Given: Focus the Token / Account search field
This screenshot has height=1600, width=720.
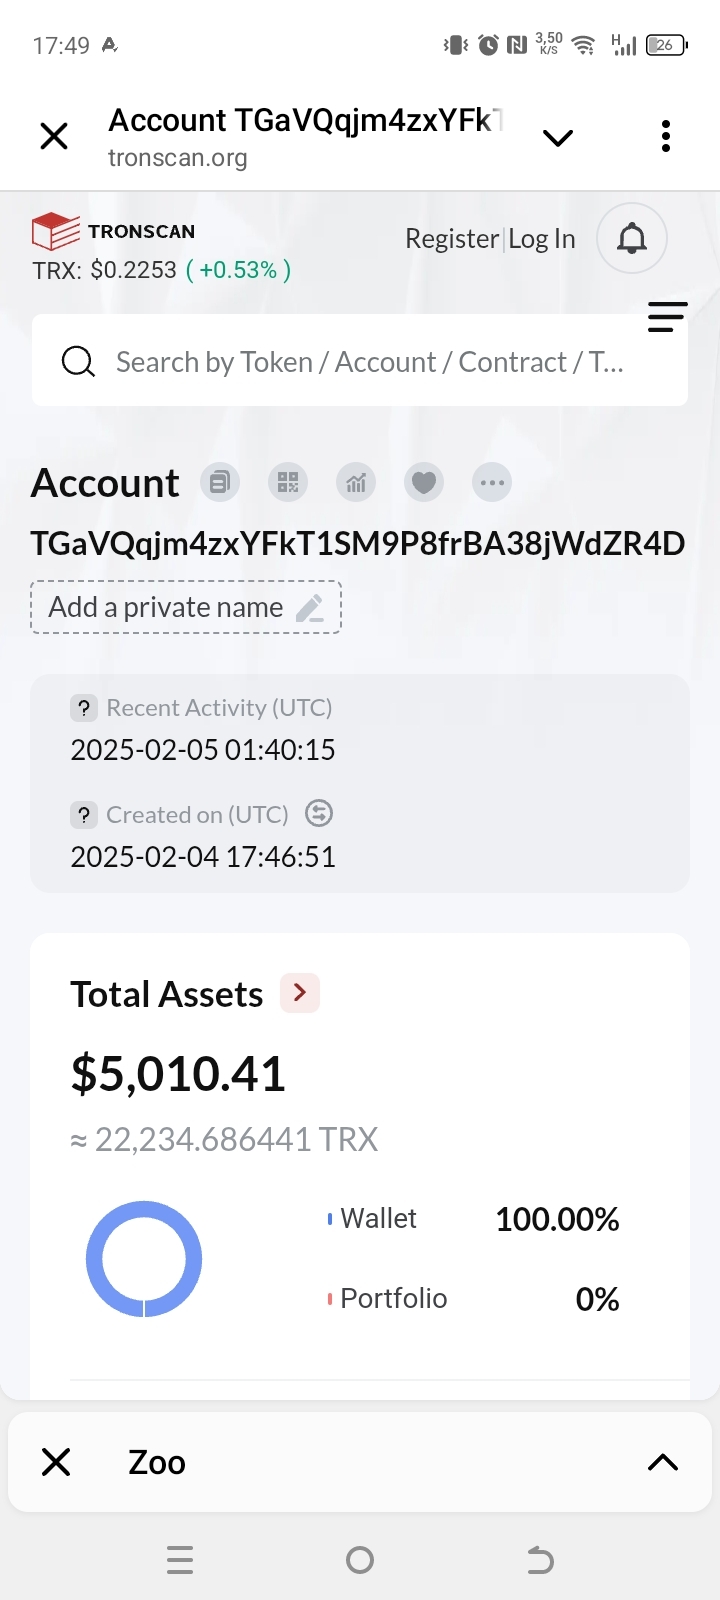Looking at the screenshot, I should [x=370, y=361].
